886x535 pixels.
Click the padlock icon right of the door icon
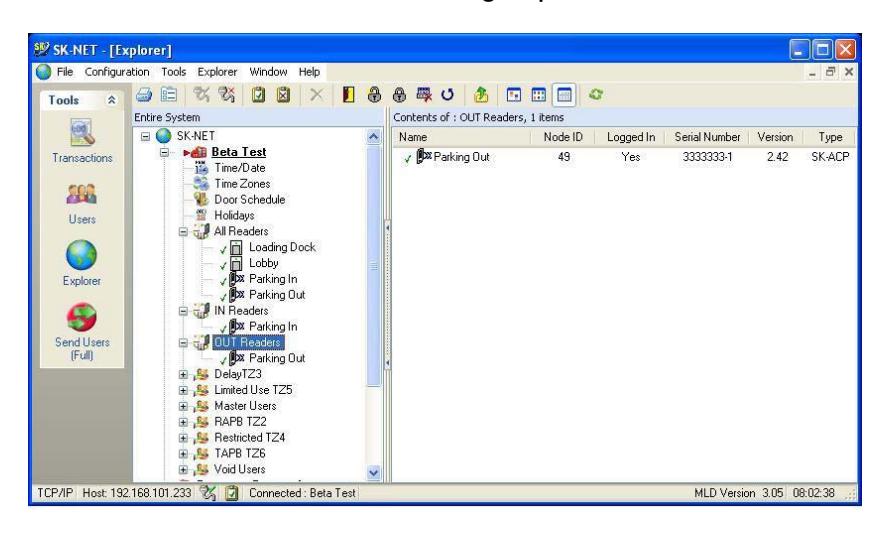tap(373, 95)
